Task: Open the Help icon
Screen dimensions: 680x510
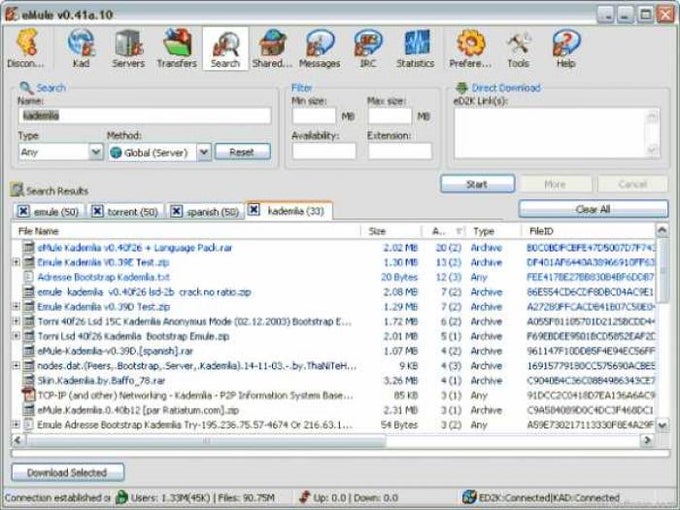Action: point(566,48)
